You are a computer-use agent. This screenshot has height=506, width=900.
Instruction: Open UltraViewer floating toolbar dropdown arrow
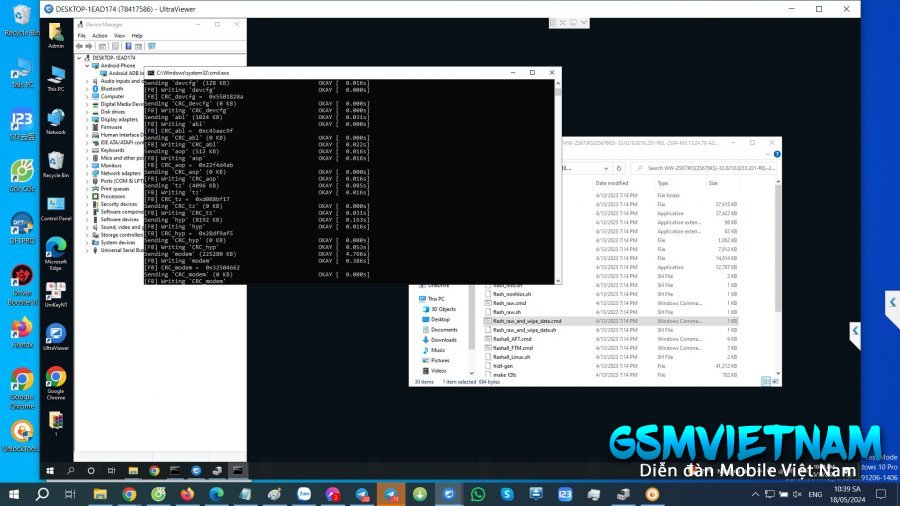point(584,22)
